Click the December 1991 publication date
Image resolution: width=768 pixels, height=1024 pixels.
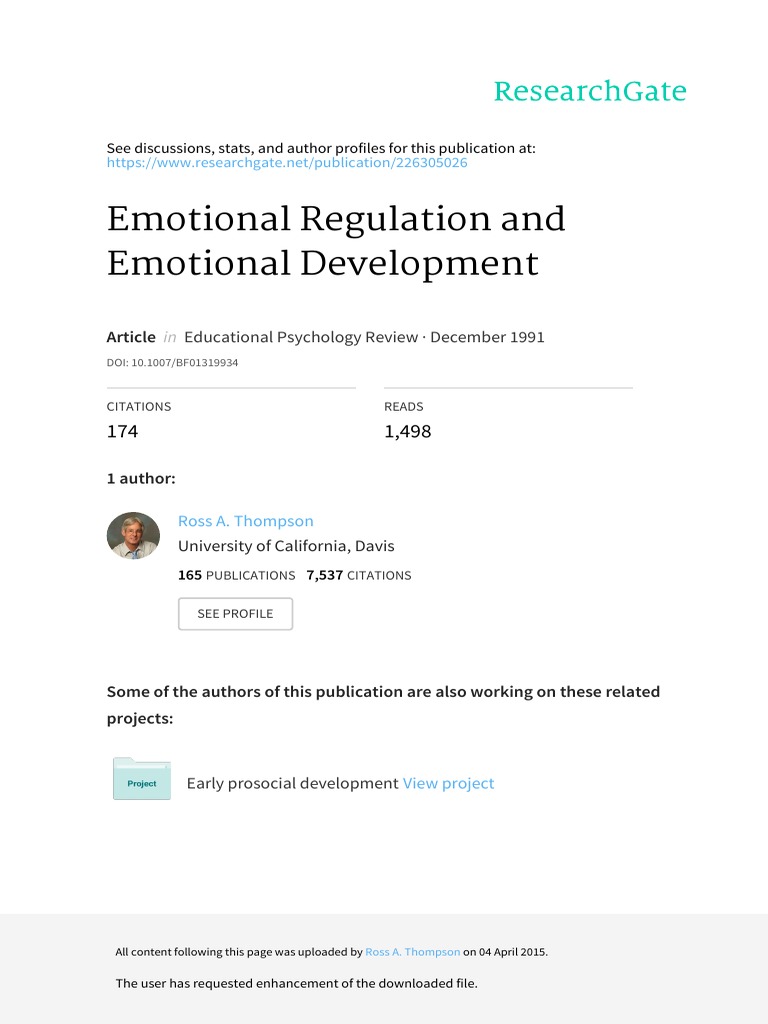tap(487, 337)
